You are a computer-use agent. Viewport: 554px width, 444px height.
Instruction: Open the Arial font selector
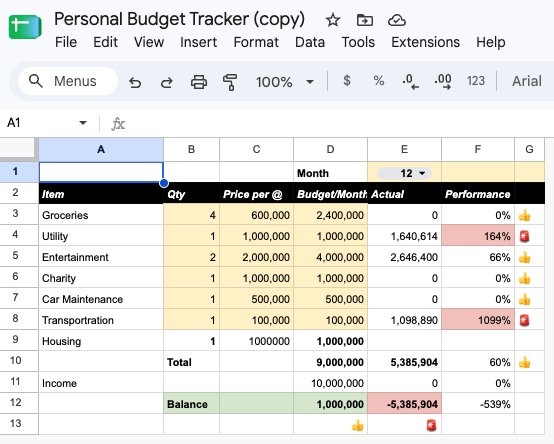527,81
